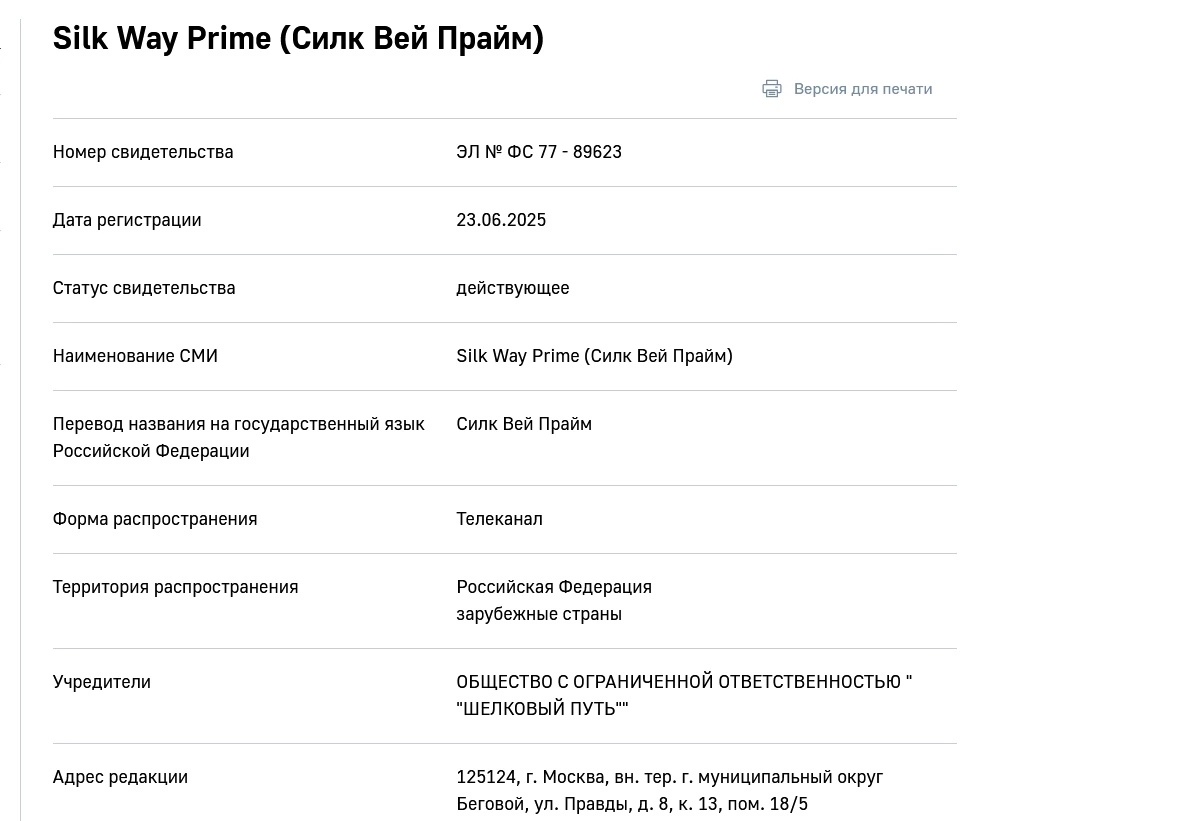Click the Номер свидетельства label
The width and height of the screenshot is (1183, 821).
click(143, 152)
